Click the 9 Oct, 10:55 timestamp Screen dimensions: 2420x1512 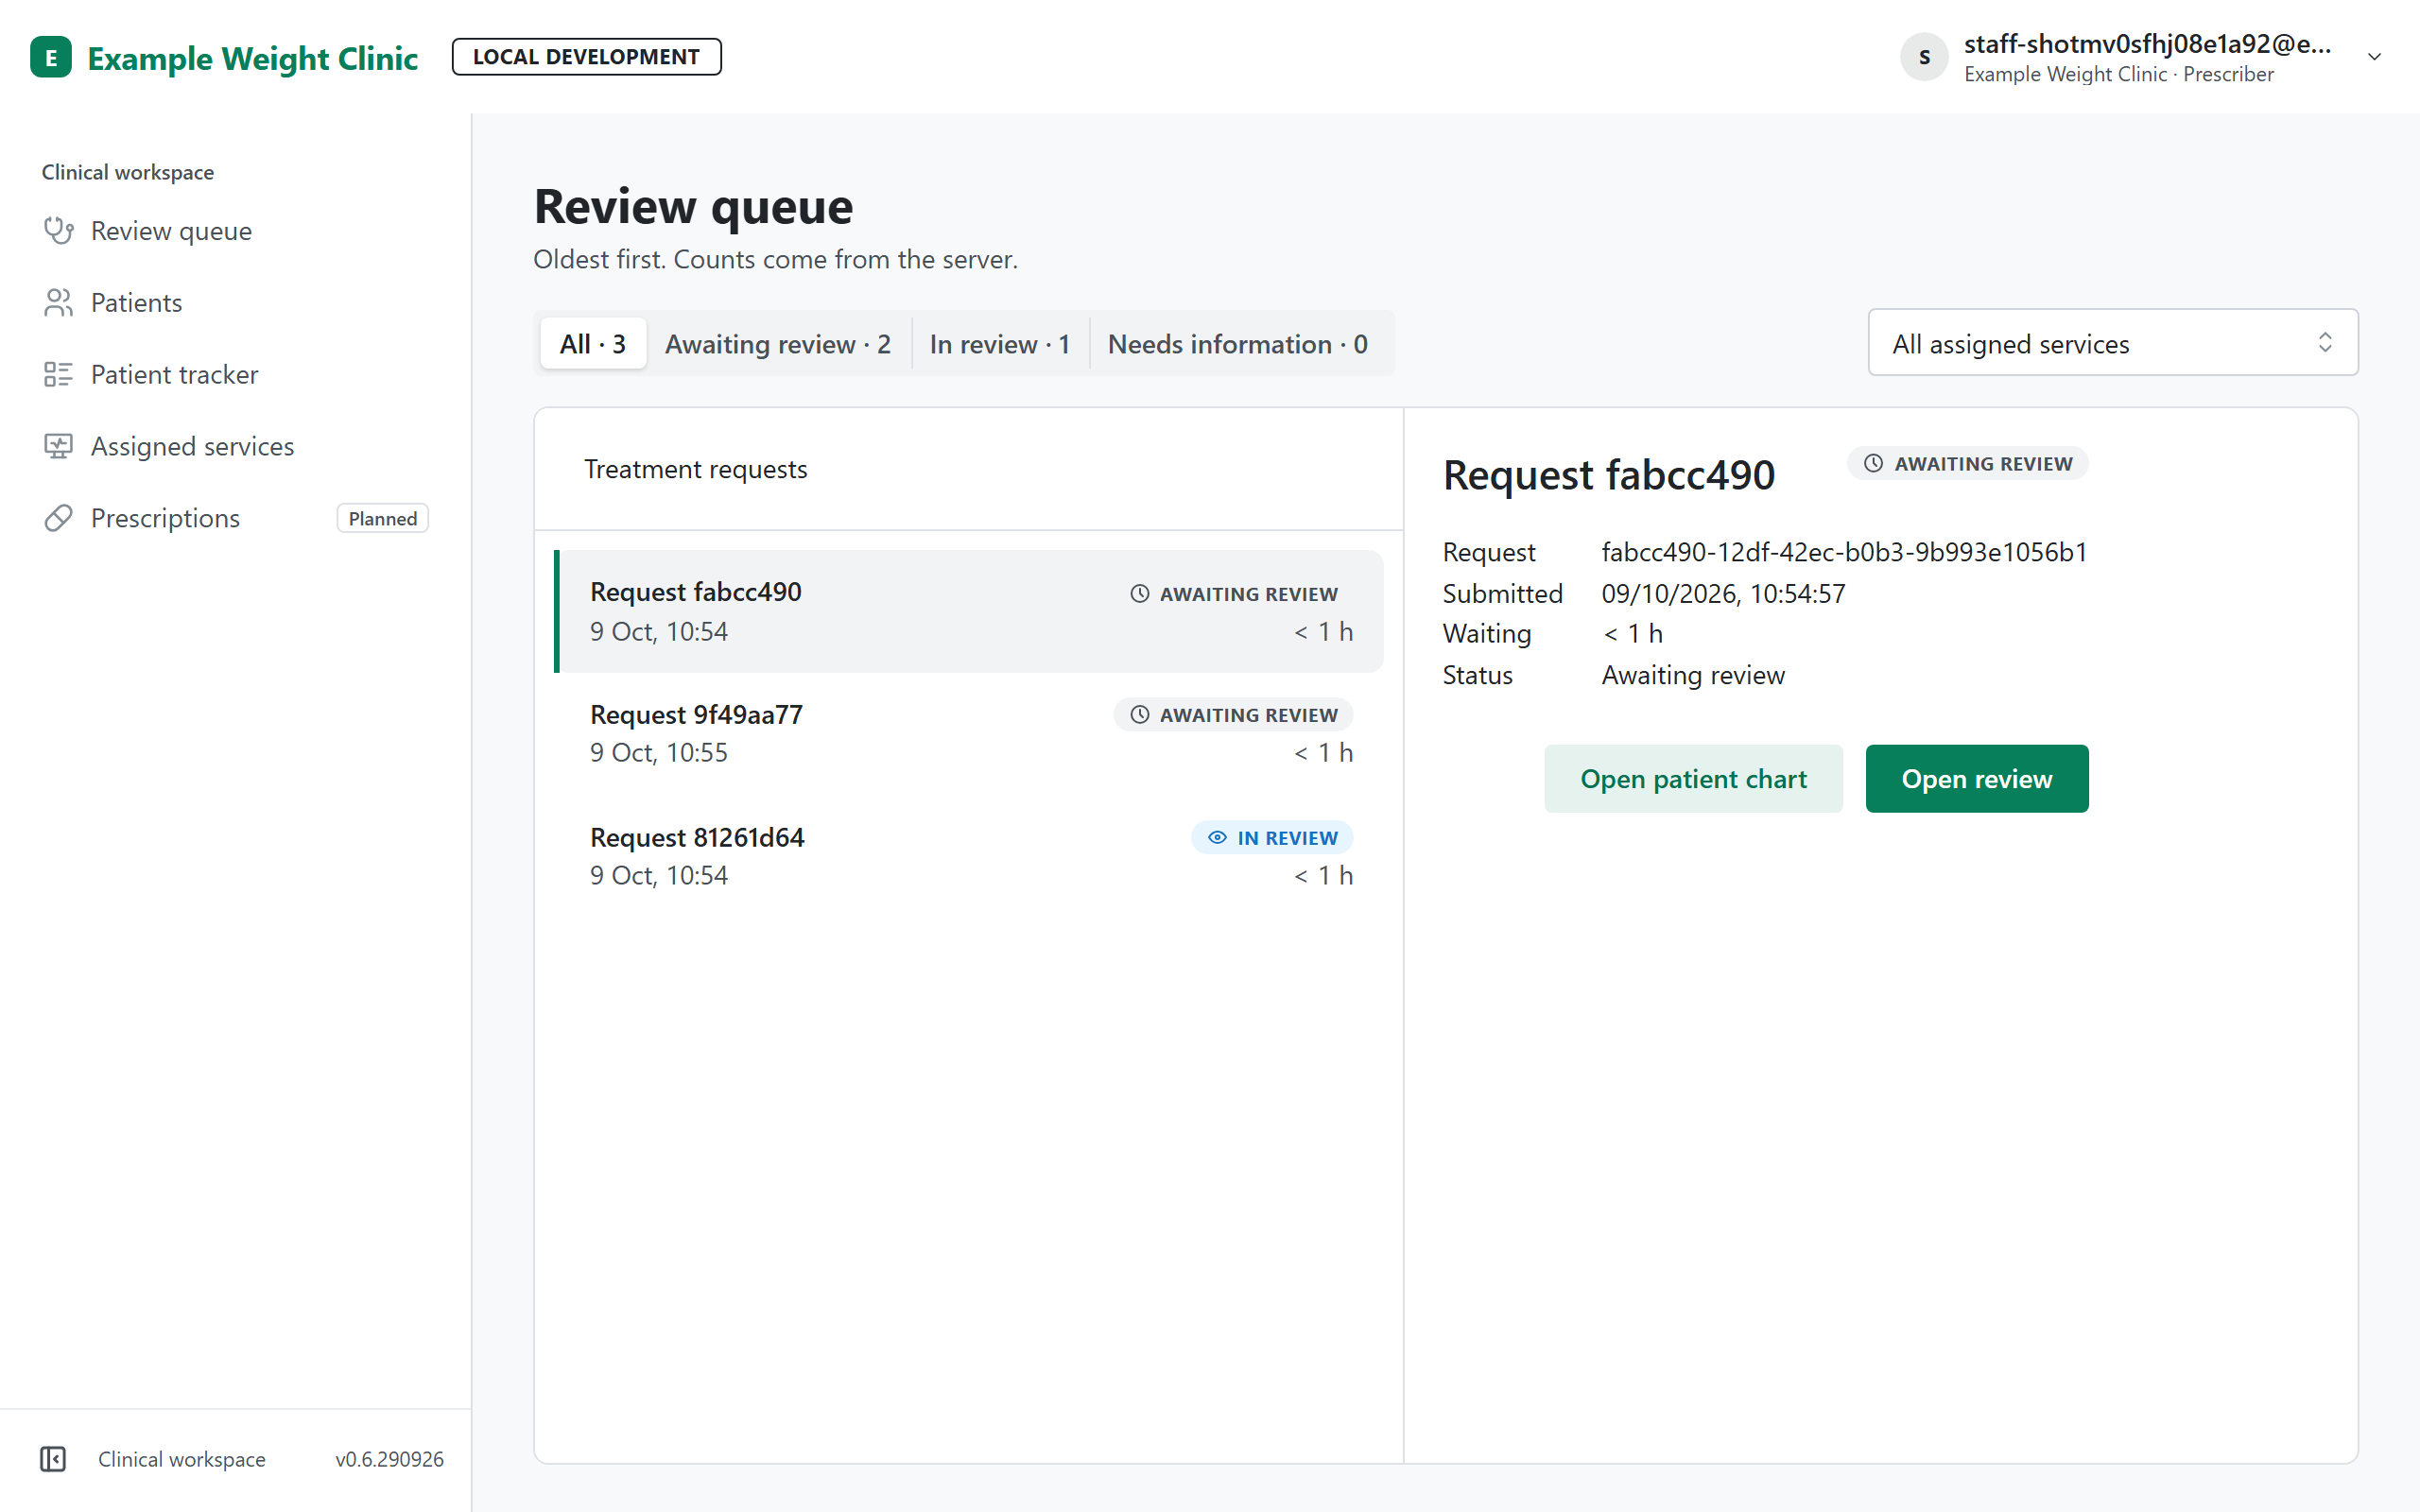click(x=659, y=752)
